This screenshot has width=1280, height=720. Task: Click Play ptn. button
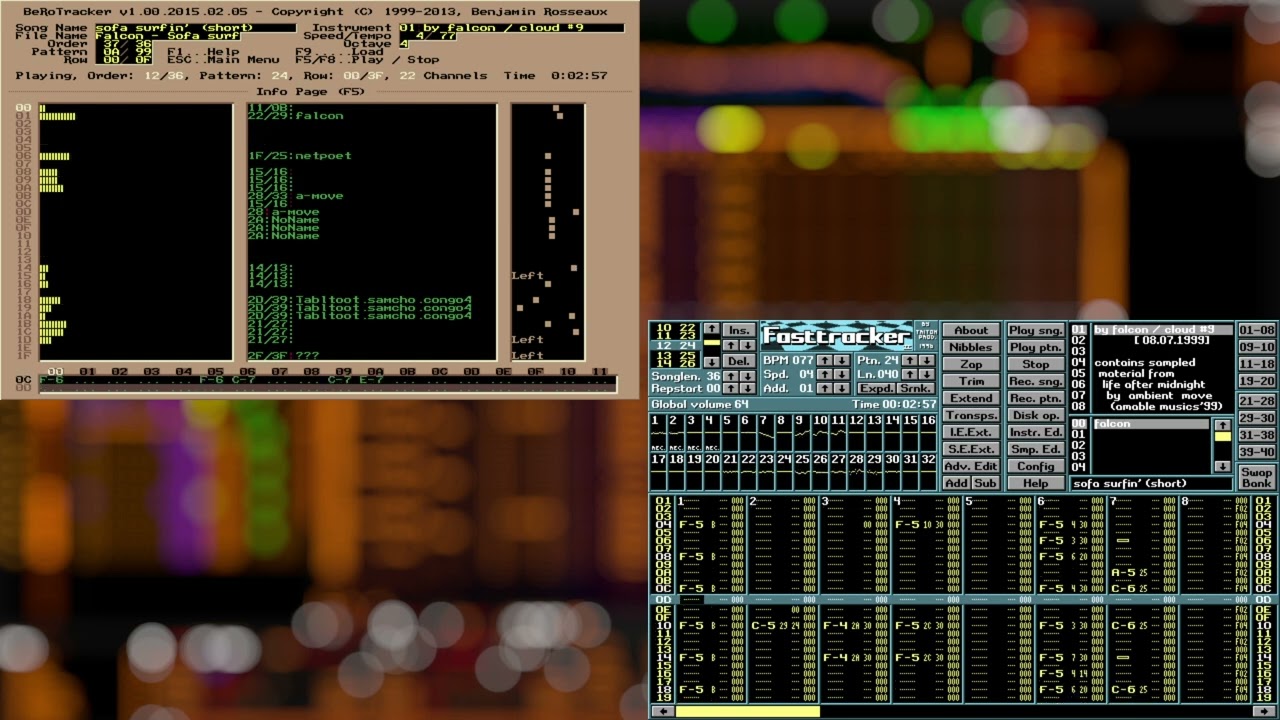(1036, 347)
